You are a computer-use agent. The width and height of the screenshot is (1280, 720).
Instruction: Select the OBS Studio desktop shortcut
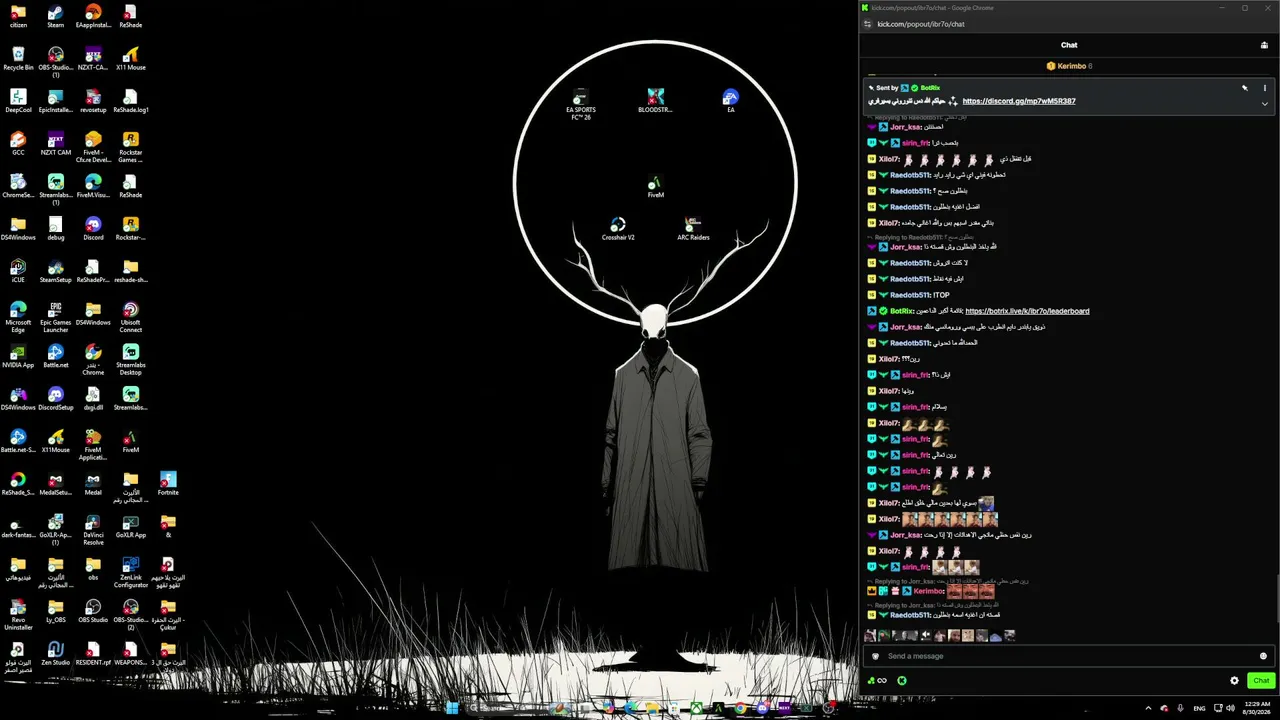tap(93, 611)
